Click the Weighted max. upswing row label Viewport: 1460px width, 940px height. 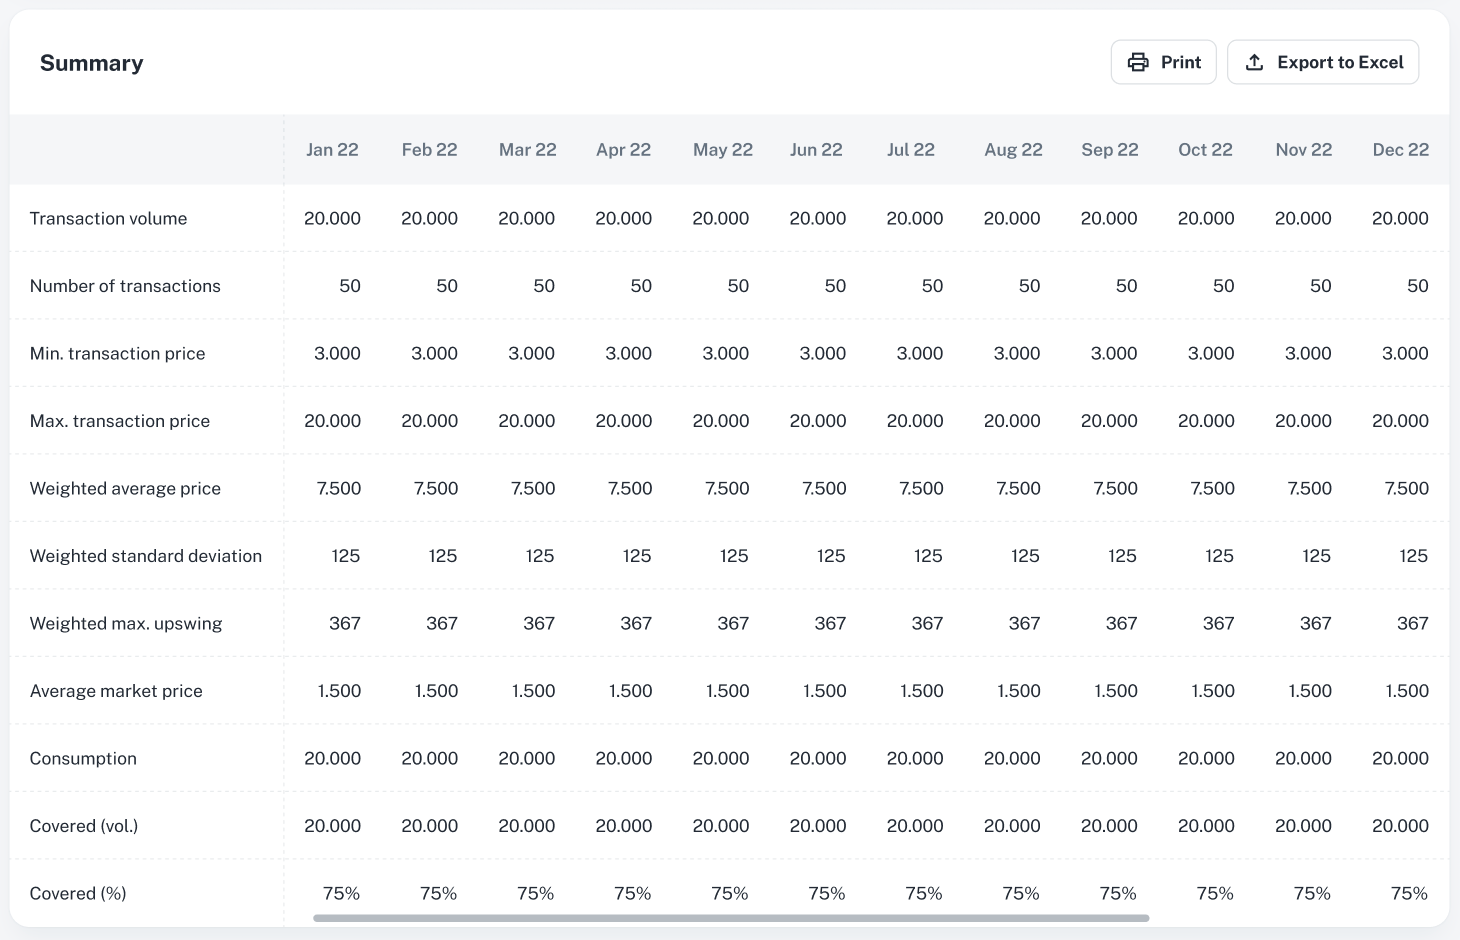pos(126,623)
